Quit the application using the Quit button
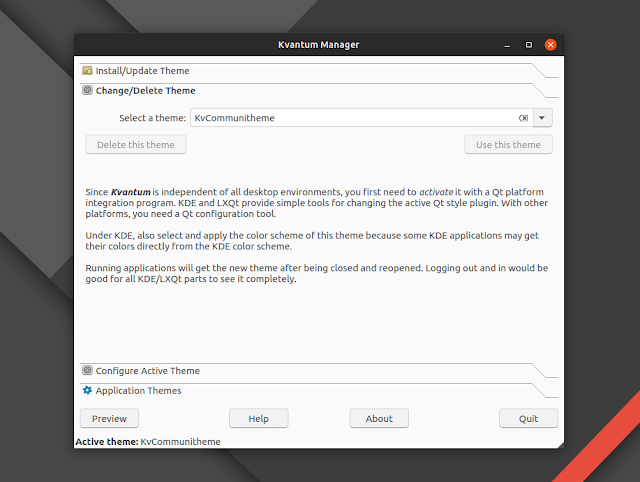 pos(528,419)
